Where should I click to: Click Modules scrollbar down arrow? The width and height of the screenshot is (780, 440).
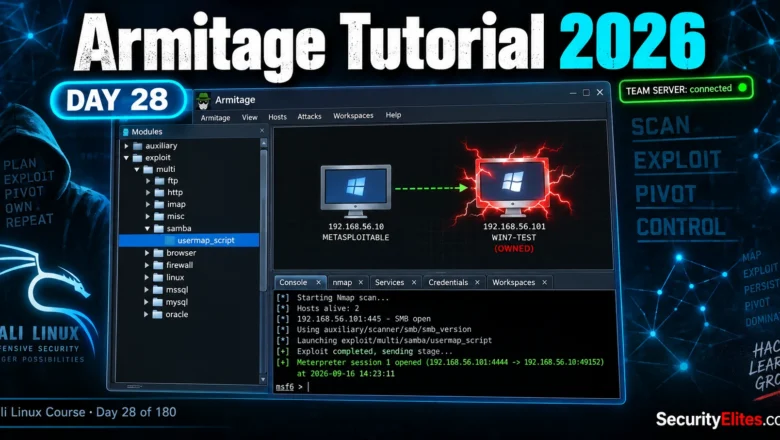pyautogui.click(x=264, y=379)
